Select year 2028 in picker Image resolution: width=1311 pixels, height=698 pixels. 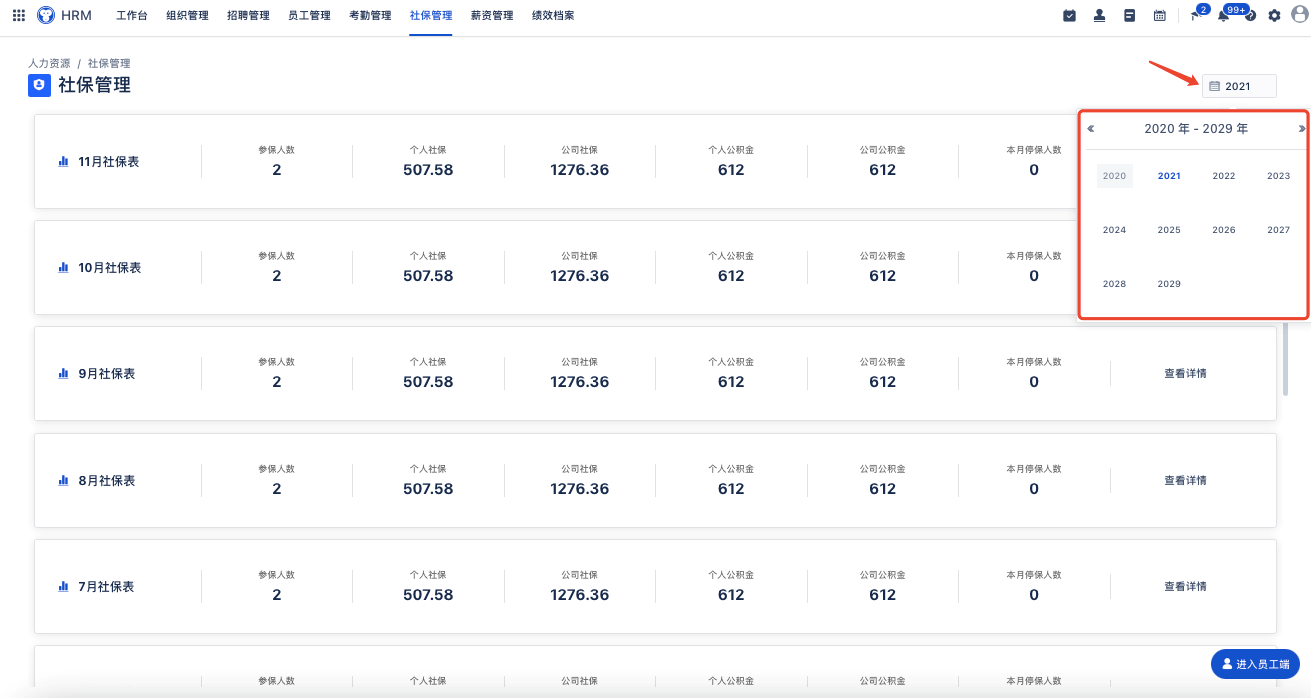point(1114,284)
